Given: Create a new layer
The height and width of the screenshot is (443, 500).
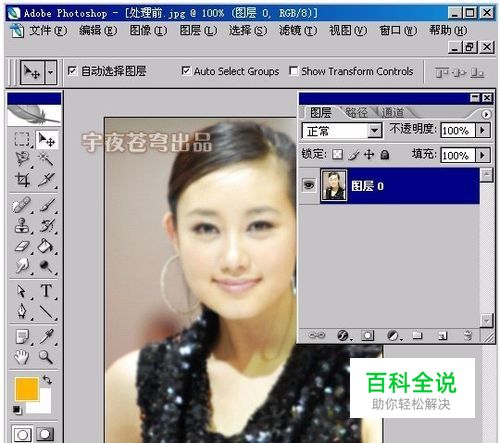Looking at the screenshot, I should tap(442, 335).
